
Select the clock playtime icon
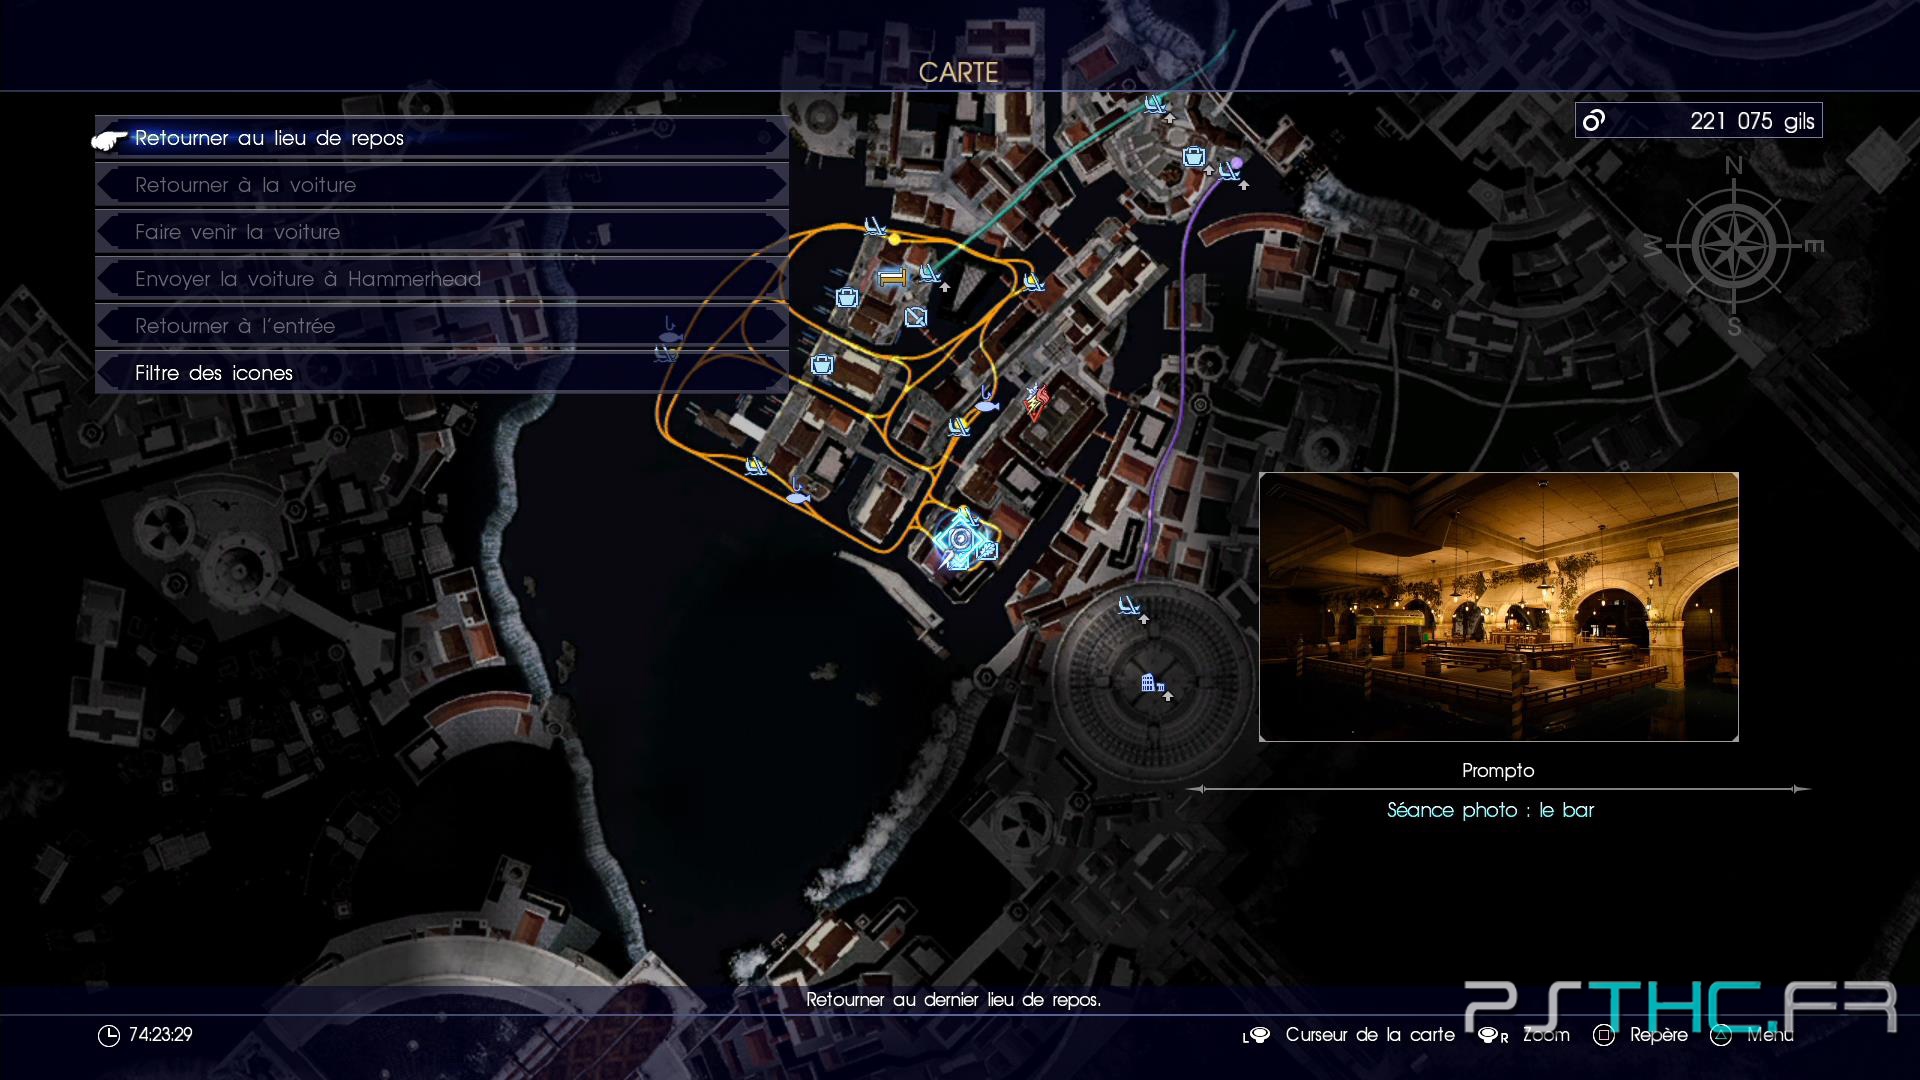pos(109,1036)
